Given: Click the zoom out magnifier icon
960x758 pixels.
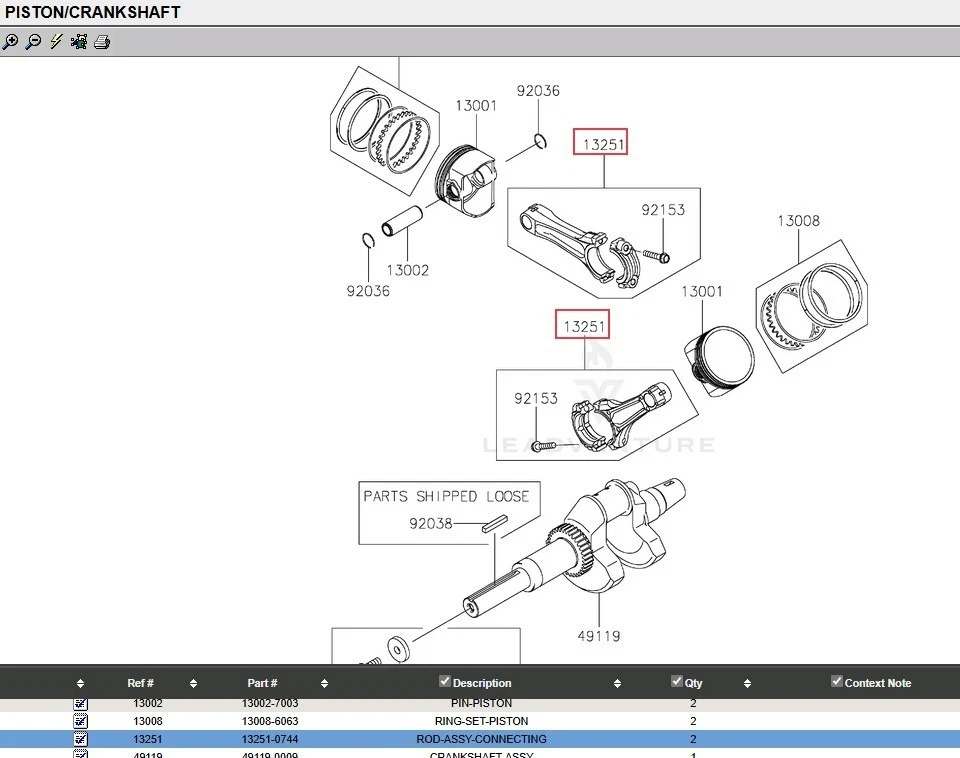Looking at the screenshot, I should [33, 42].
